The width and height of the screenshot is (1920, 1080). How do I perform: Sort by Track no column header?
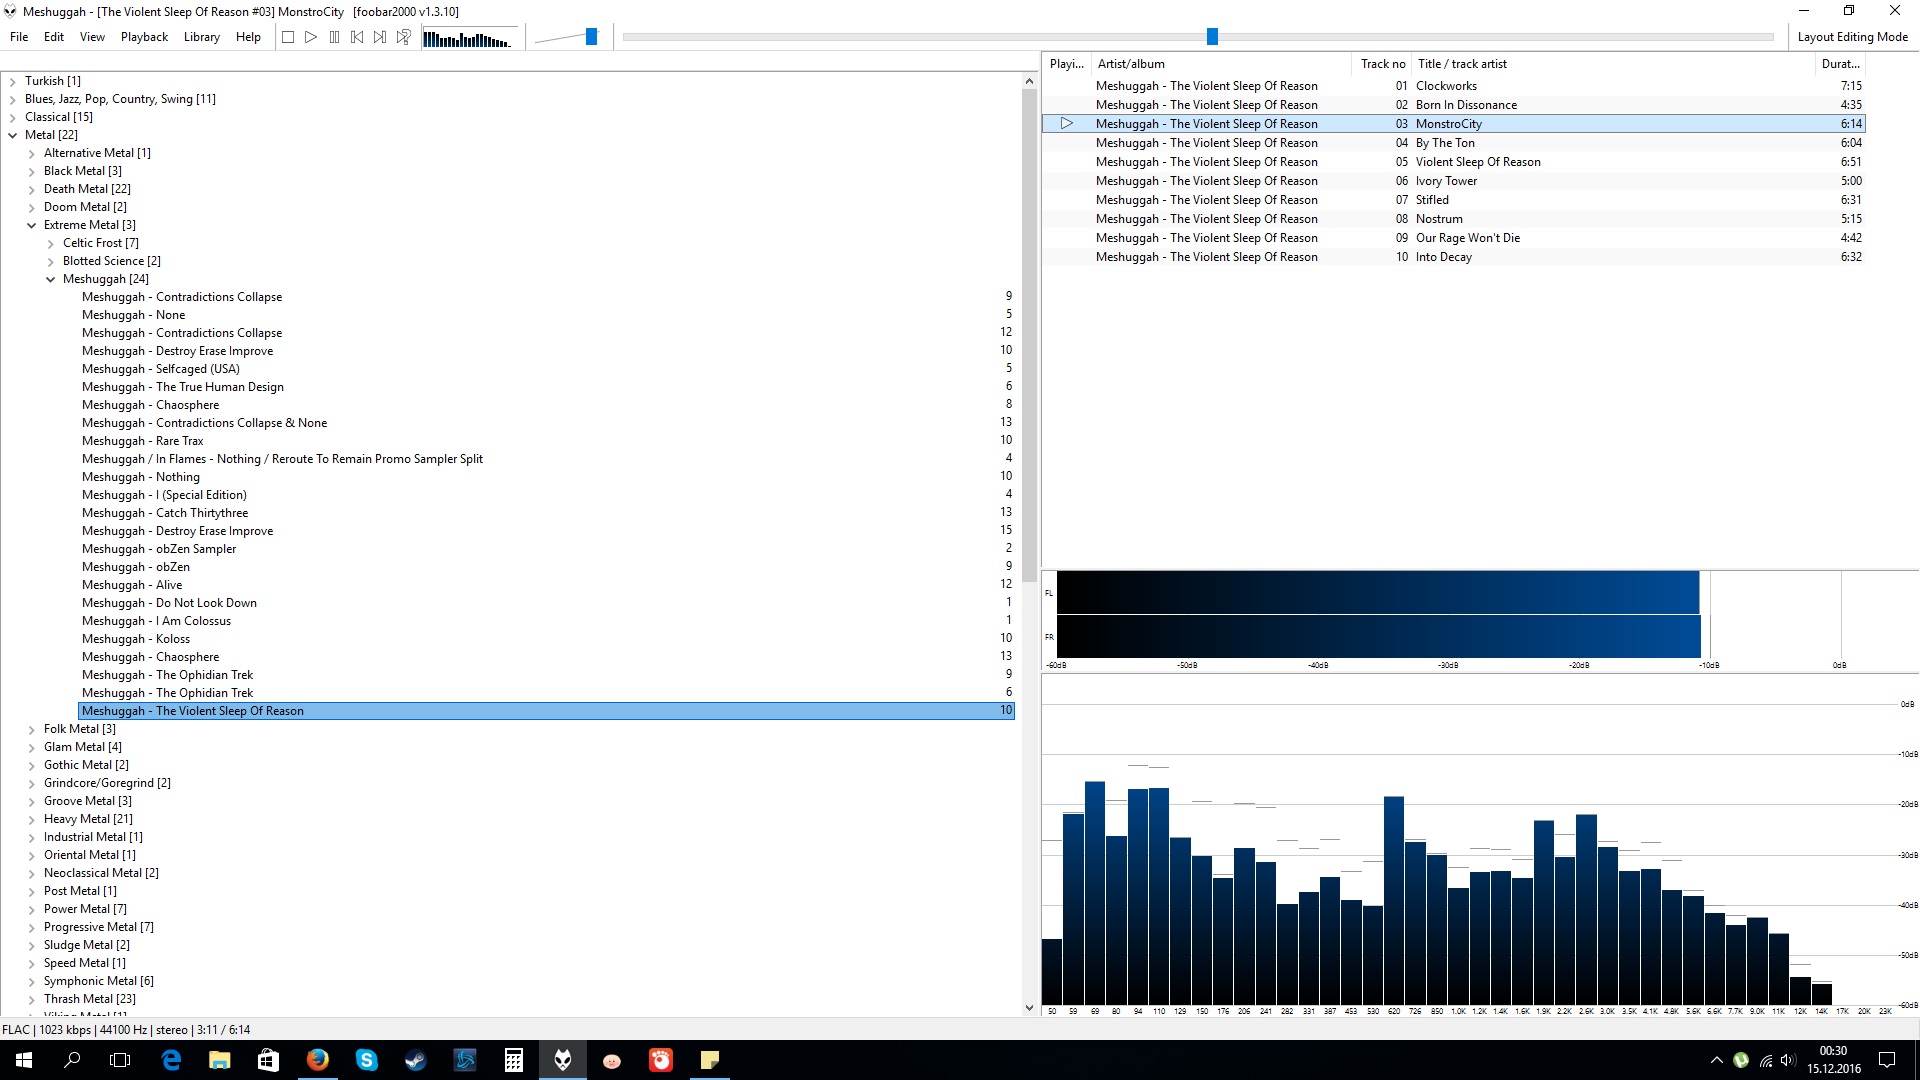[x=1382, y=64]
